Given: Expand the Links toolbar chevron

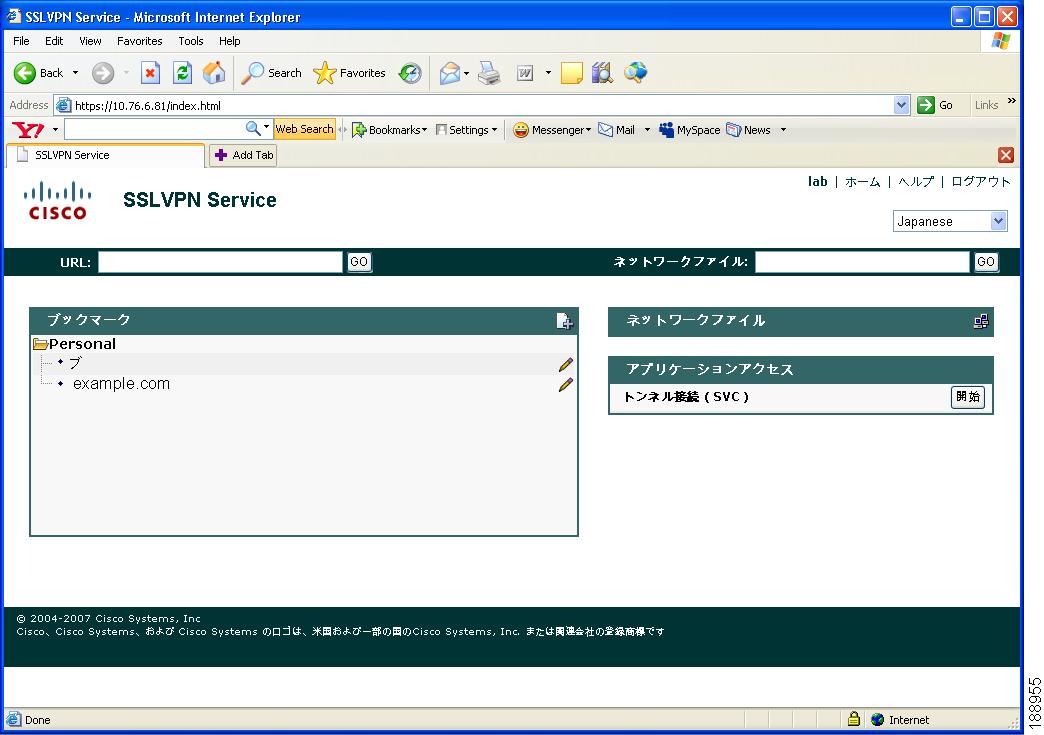Looking at the screenshot, I should (x=1011, y=101).
